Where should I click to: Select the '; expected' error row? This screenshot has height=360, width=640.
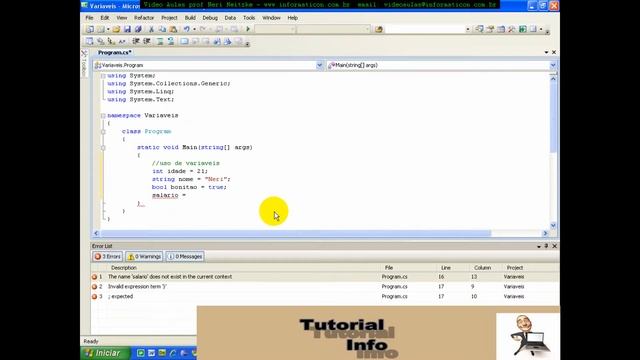tap(325, 296)
